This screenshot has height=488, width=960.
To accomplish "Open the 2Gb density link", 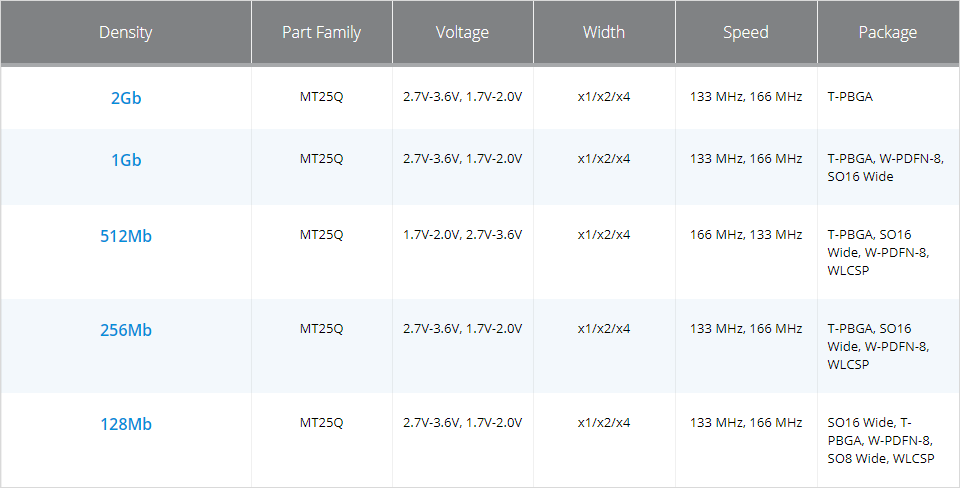I will tap(126, 98).
